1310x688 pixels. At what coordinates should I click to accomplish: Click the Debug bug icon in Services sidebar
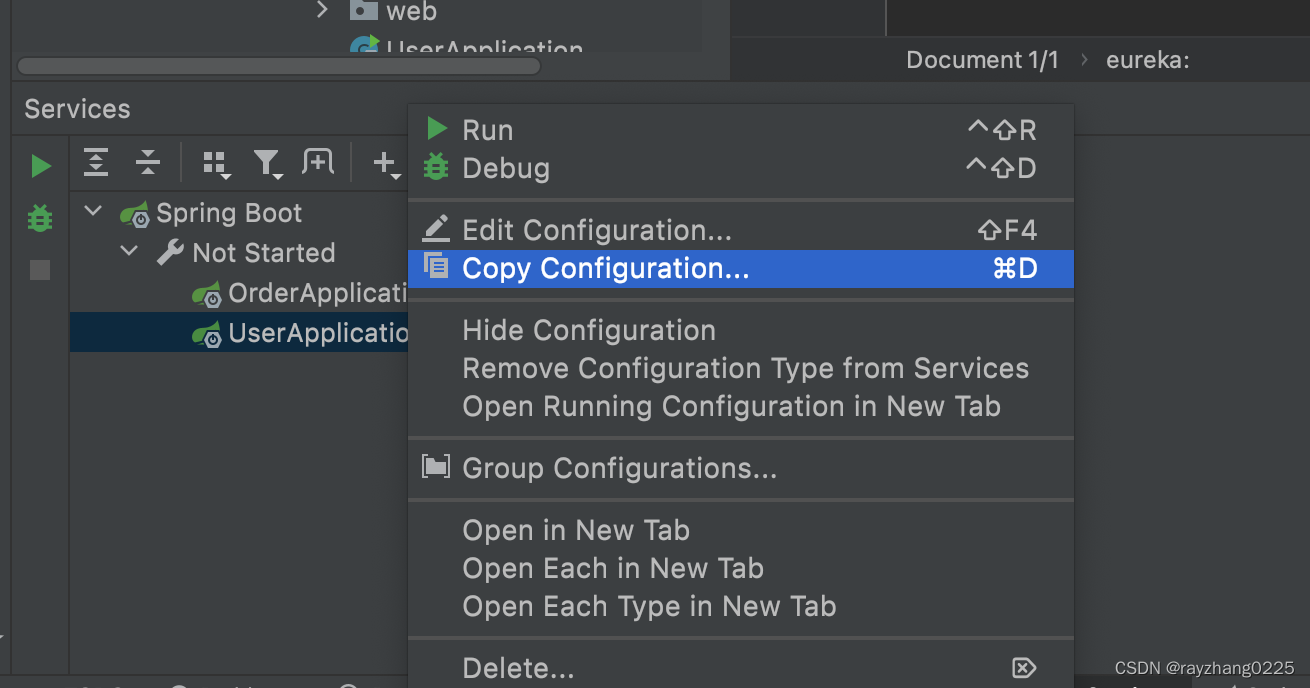tap(40, 217)
